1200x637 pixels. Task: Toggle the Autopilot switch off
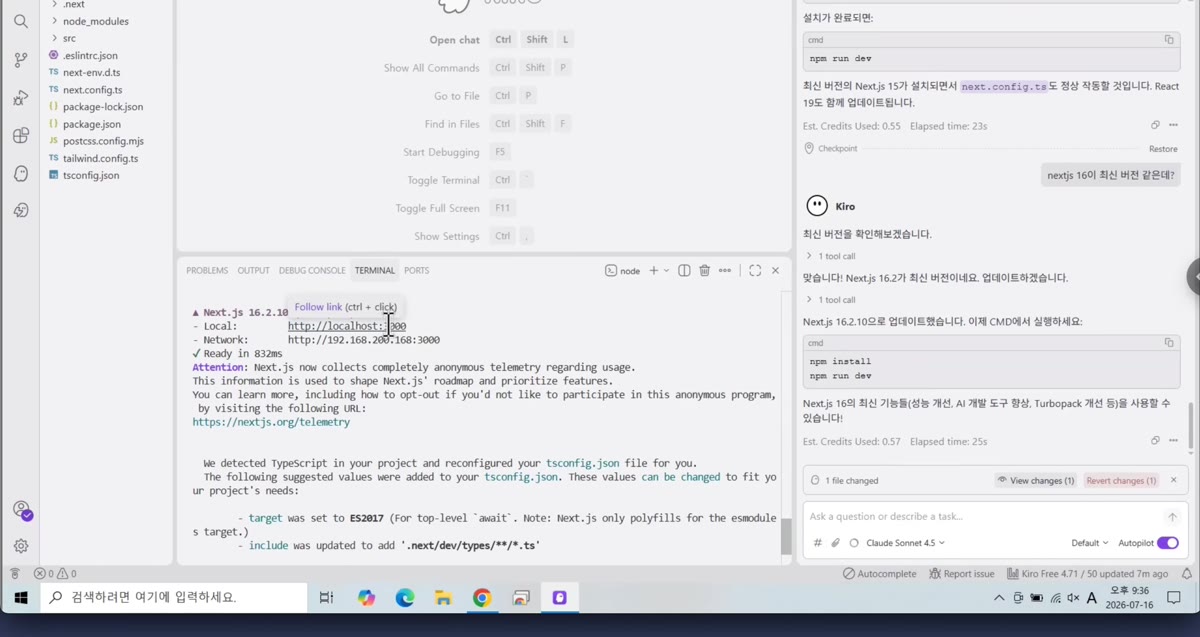pyautogui.click(x=1167, y=543)
